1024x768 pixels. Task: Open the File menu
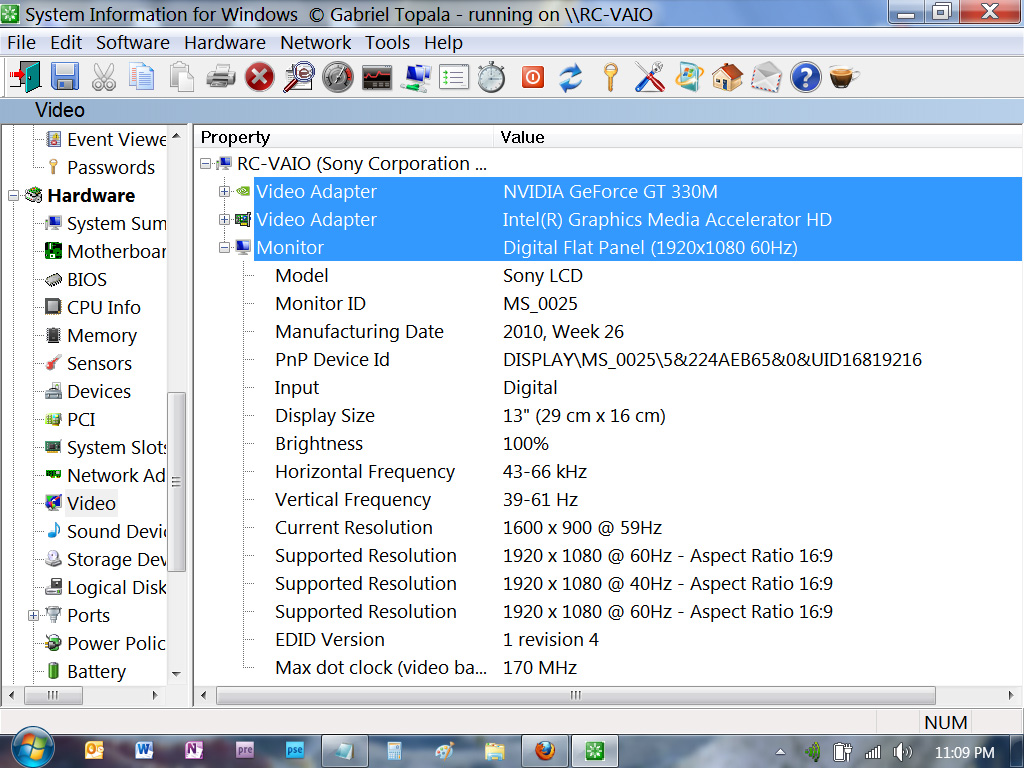coord(22,42)
